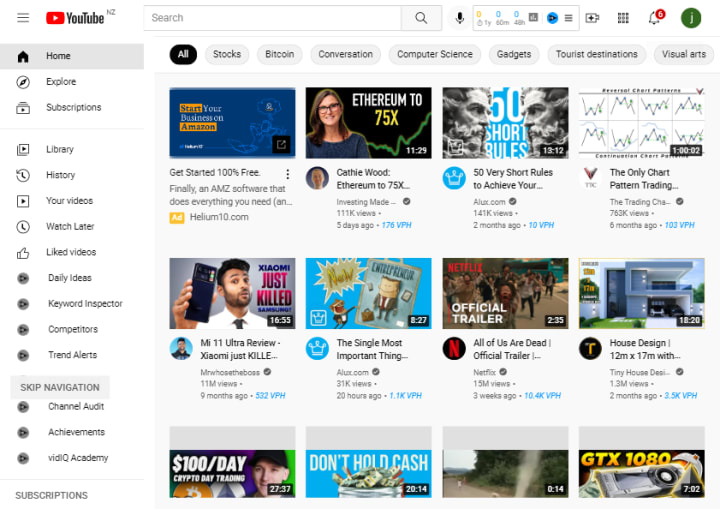The width and height of the screenshot is (720, 509).
Task: Open the House Design thumbnail
Action: 641,293
